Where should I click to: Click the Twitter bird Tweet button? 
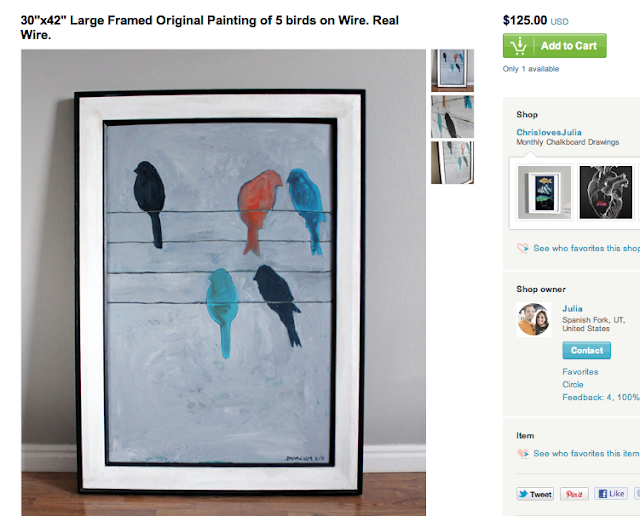click(x=535, y=494)
